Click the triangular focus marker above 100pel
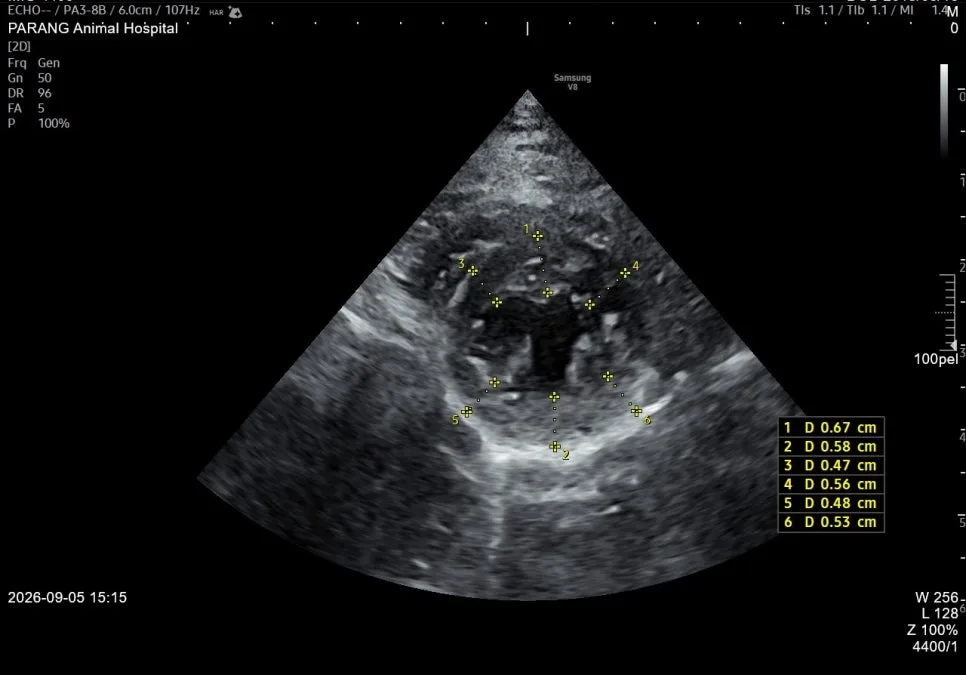 click(954, 346)
